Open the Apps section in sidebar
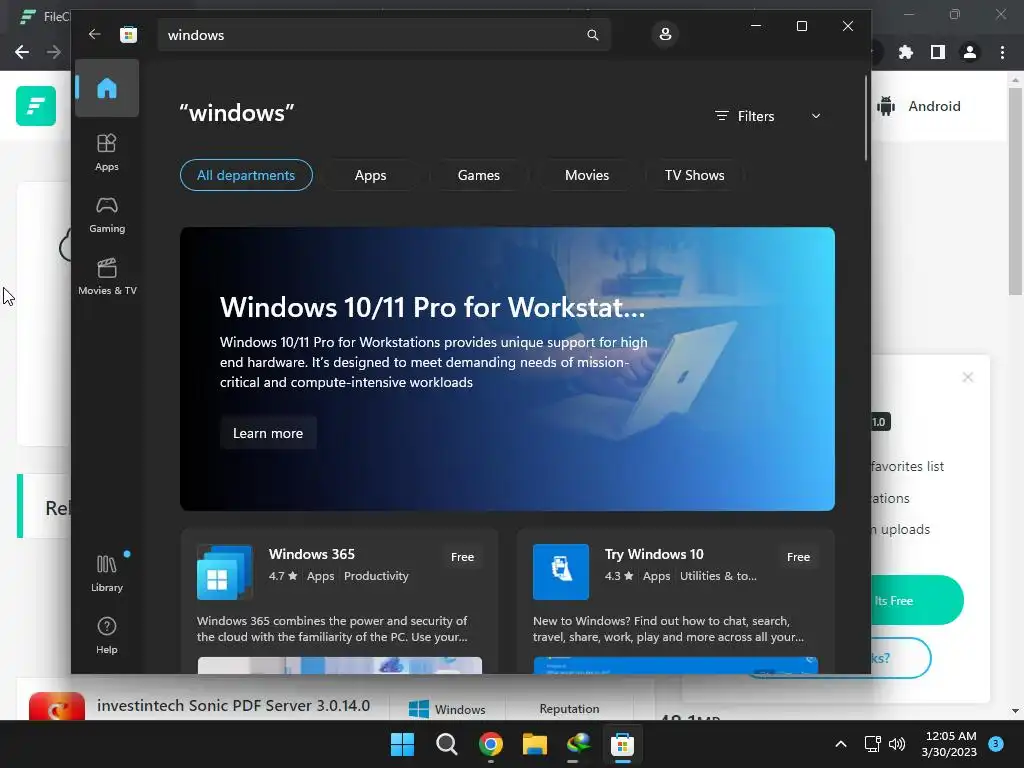 [106, 153]
